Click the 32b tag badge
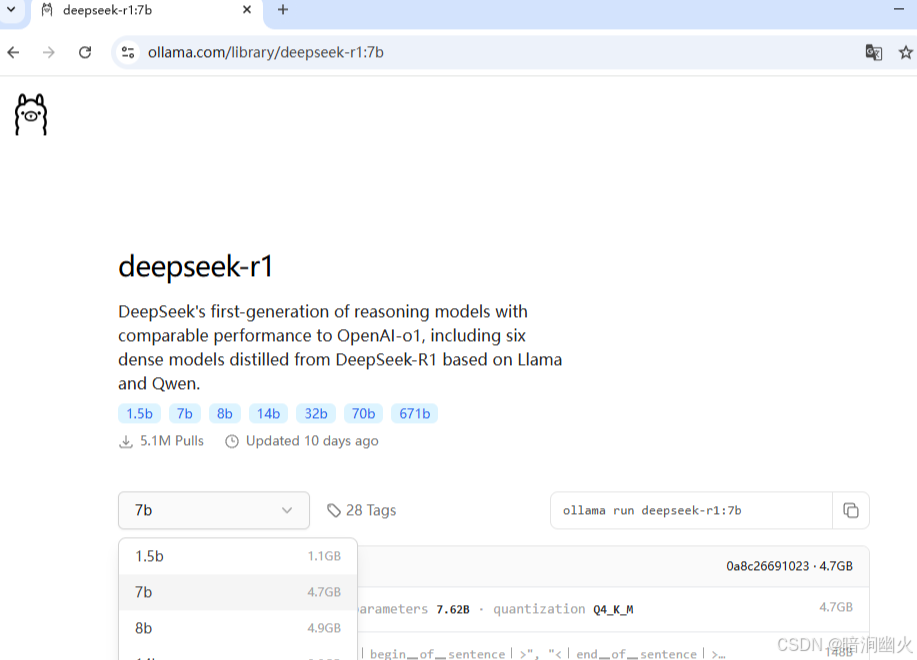This screenshot has width=917, height=660. point(316,413)
